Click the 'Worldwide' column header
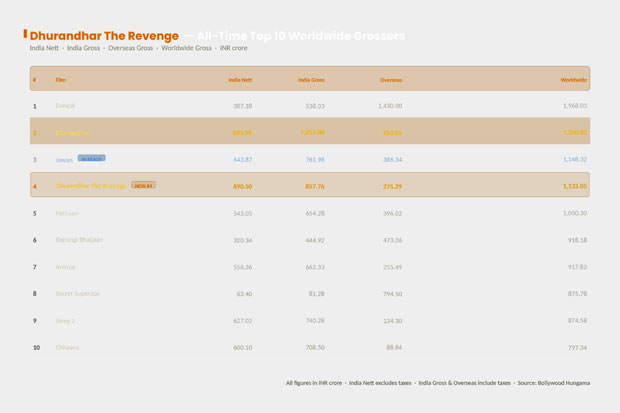This screenshot has height=413, width=620. (x=574, y=80)
